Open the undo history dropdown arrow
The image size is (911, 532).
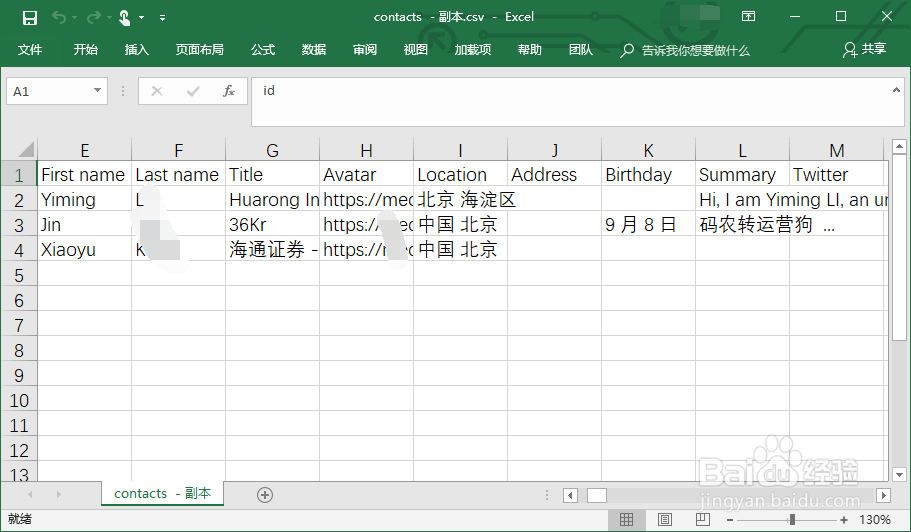tap(74, 18)
